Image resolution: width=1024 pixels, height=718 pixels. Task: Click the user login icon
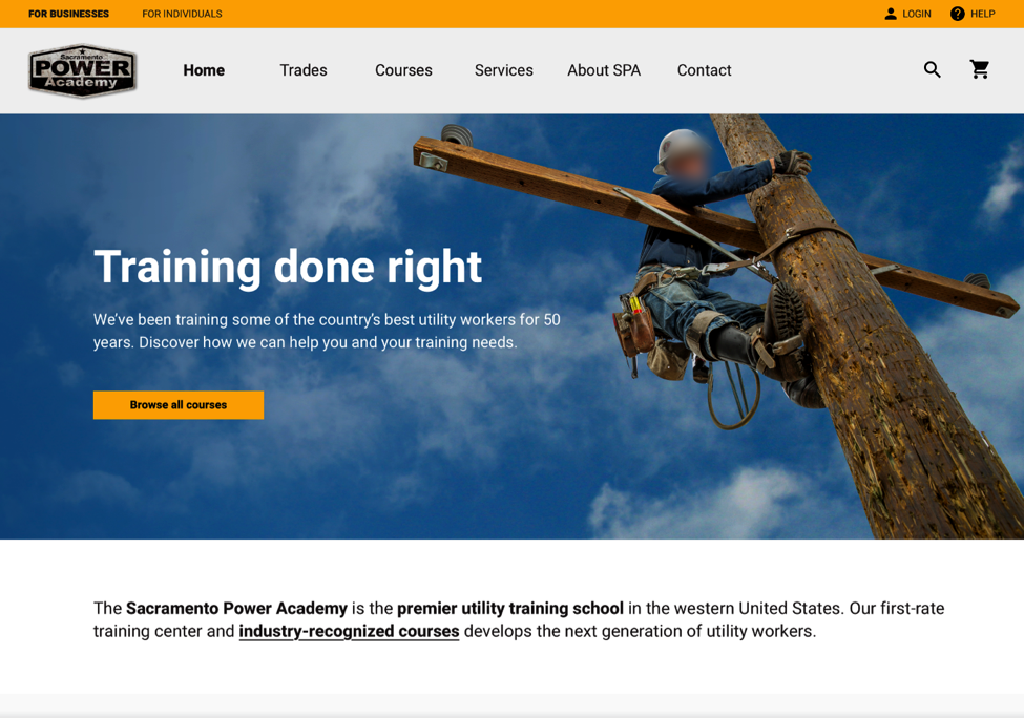pyautogui.click(x=890, y=14)
